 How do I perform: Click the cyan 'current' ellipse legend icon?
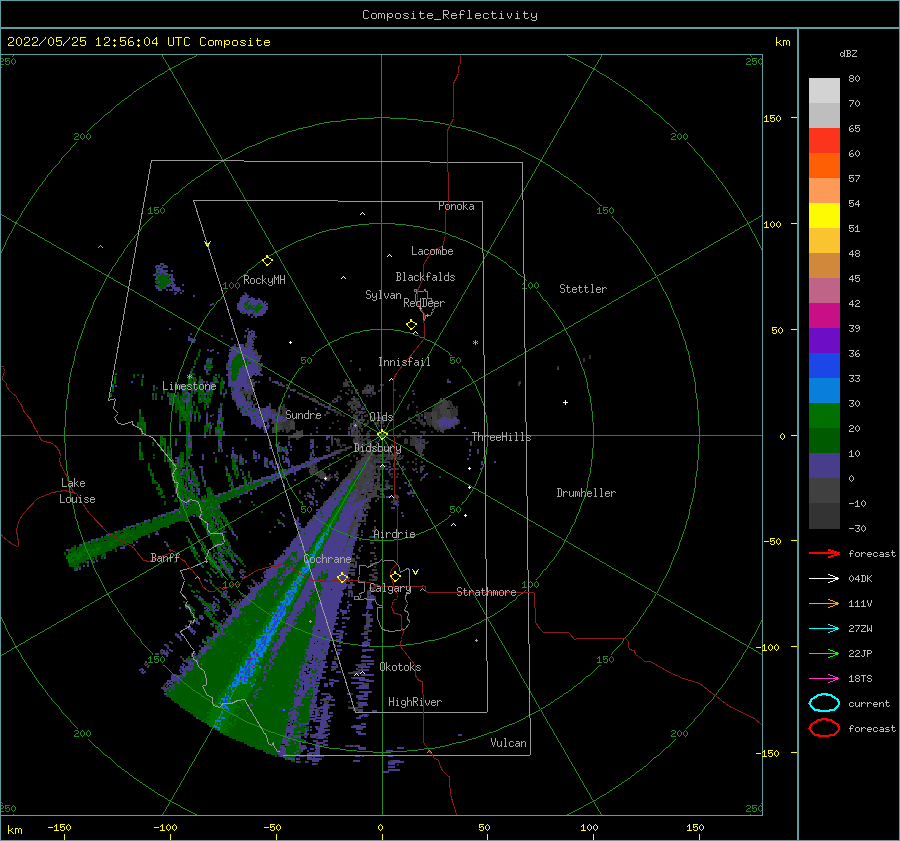pos(824,703)
